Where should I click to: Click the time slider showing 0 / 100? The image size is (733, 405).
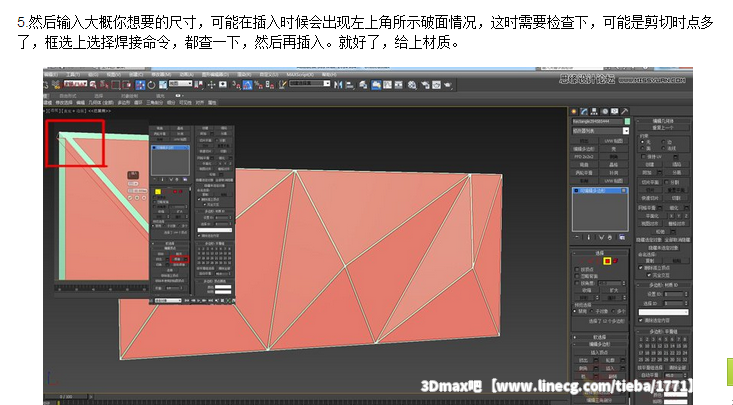(66, 397)
